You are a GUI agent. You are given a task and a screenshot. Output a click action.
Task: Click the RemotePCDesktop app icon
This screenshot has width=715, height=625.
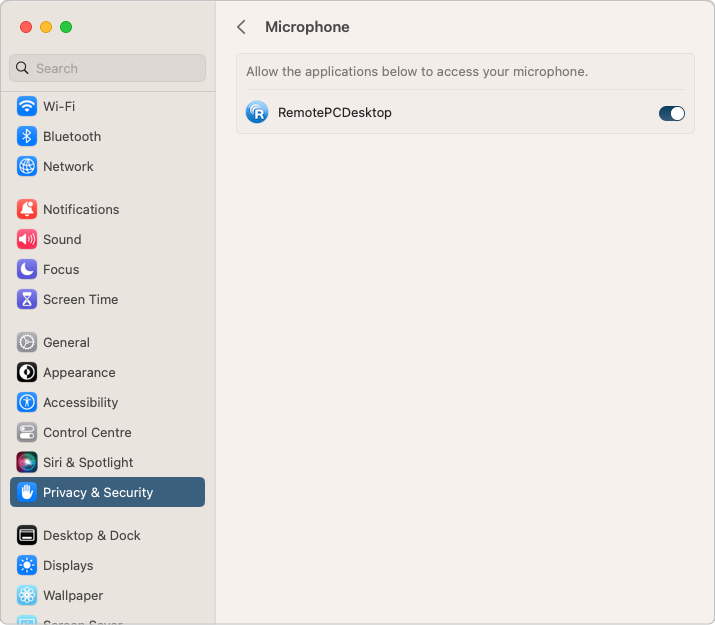click(x=257, y=113)
